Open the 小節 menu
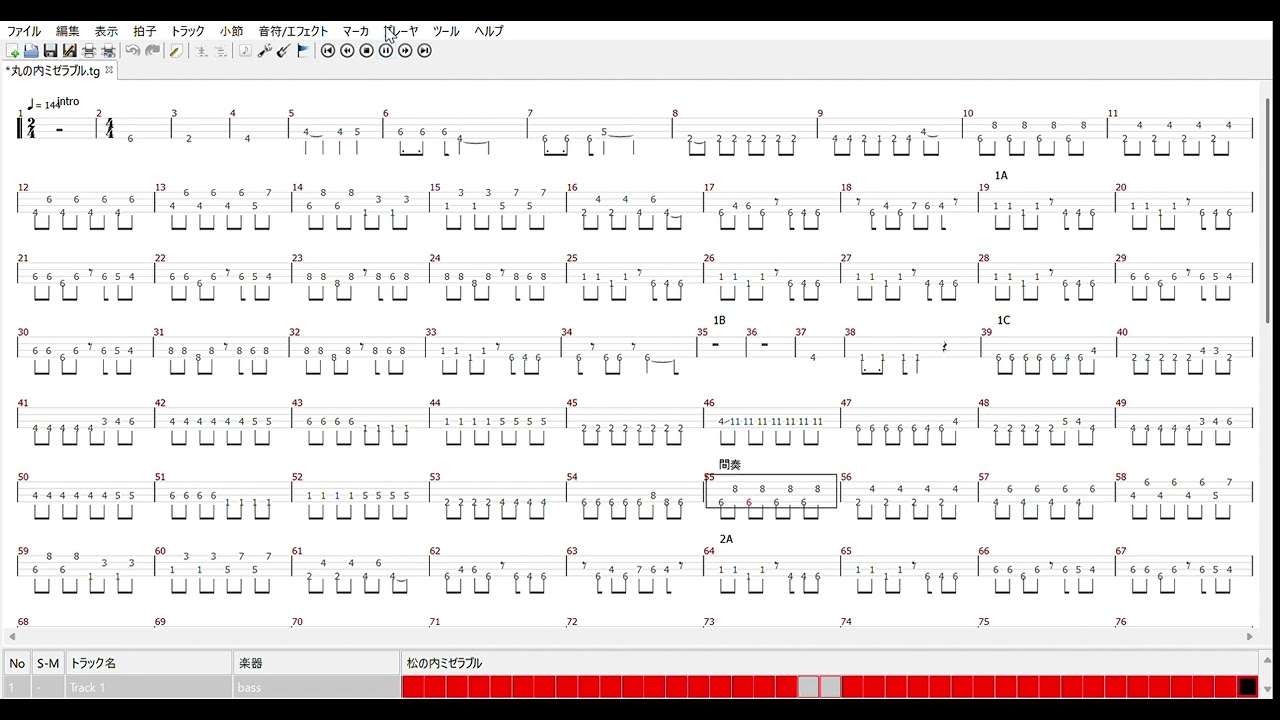The image size is (1280, 720). click(231, 31)
